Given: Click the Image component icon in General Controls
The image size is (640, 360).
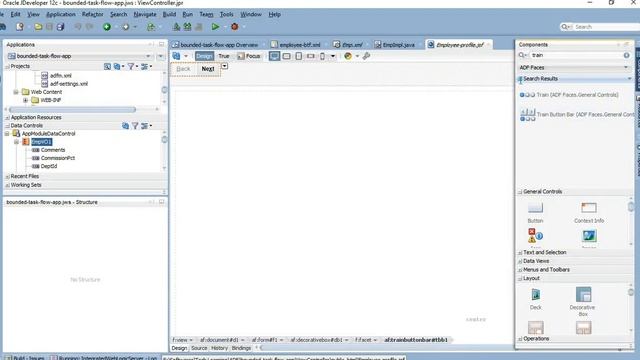Looking at the screenshot, I should pos(589,237).
